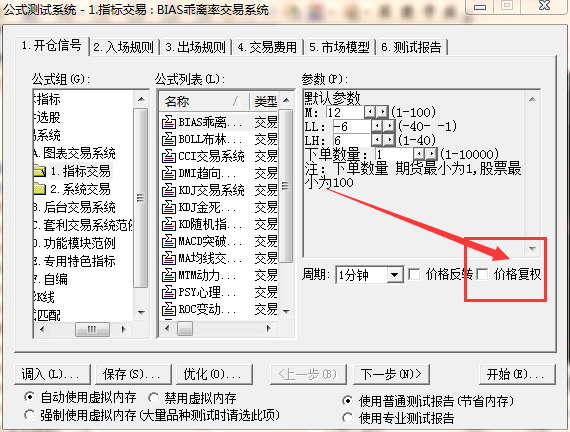Open the 周期 1分钟 dropdown
This screenshot has height=432, width=570.
tap(394, 275)
